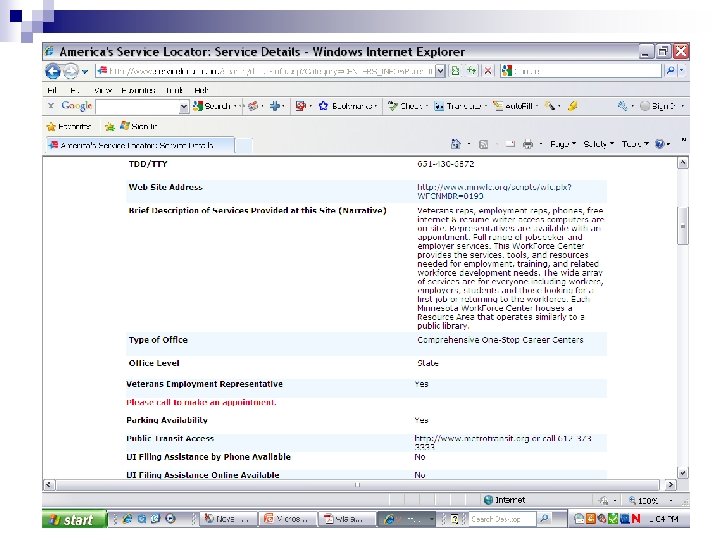The image size is (720, 540).
Task: Click the red Google toolbar icon left of Bookmarks
Action: (x=301, y=106)
